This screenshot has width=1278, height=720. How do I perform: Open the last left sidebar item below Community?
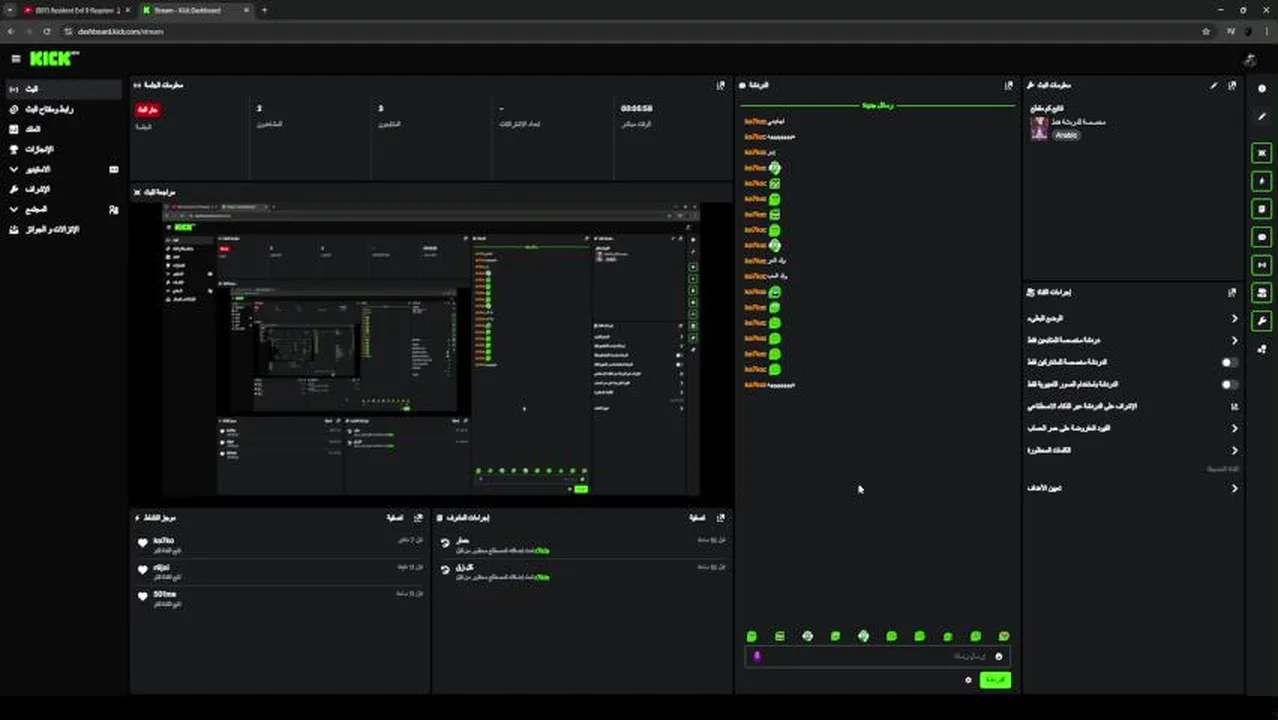coord(64,229)
